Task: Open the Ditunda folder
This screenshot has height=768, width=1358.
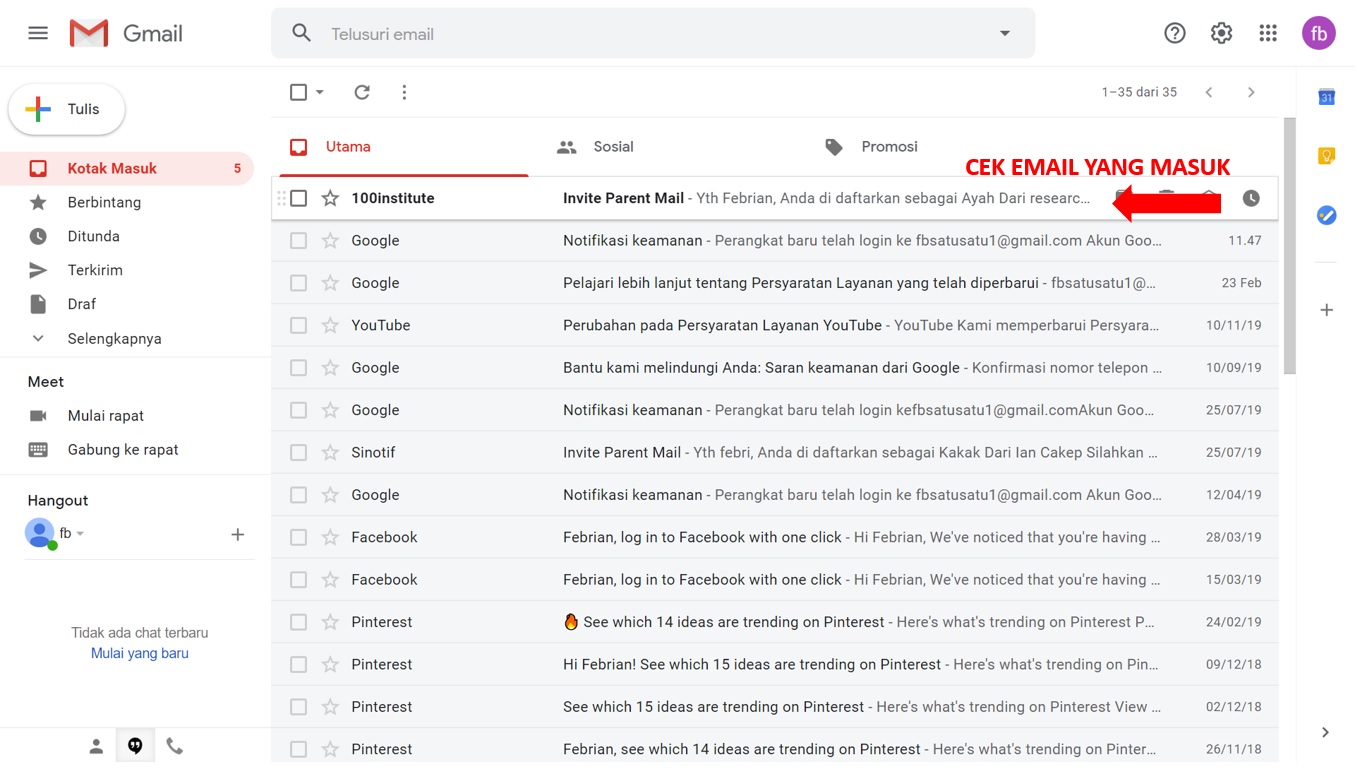Action: 127,236
